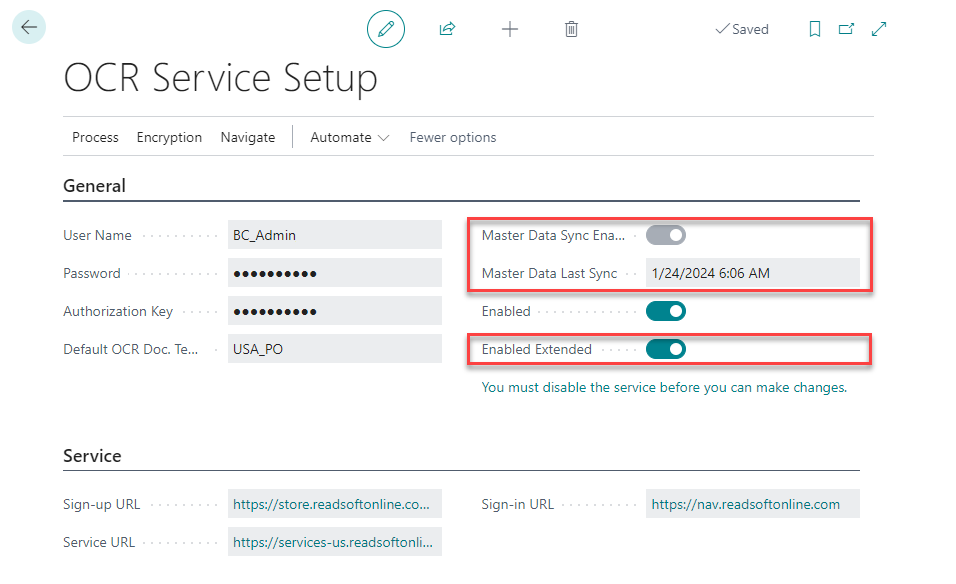Image resolution: width=956 pixels, height=584 pixels.
Task: Click the plus icon to create new
Action: click(x=510, y=29)
